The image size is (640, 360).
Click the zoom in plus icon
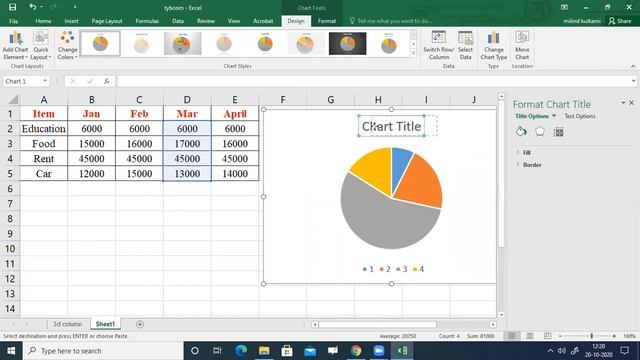click(614, 336)
